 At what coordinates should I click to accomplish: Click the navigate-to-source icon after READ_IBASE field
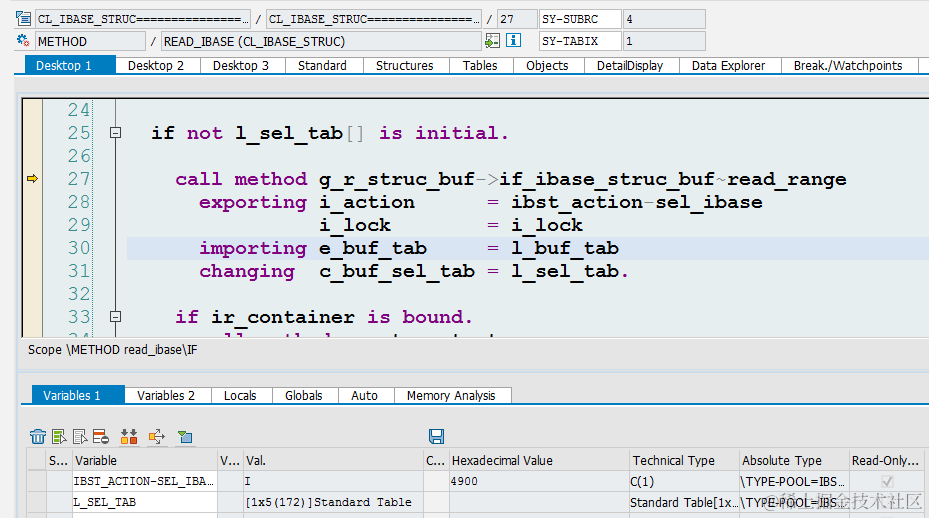492,41
